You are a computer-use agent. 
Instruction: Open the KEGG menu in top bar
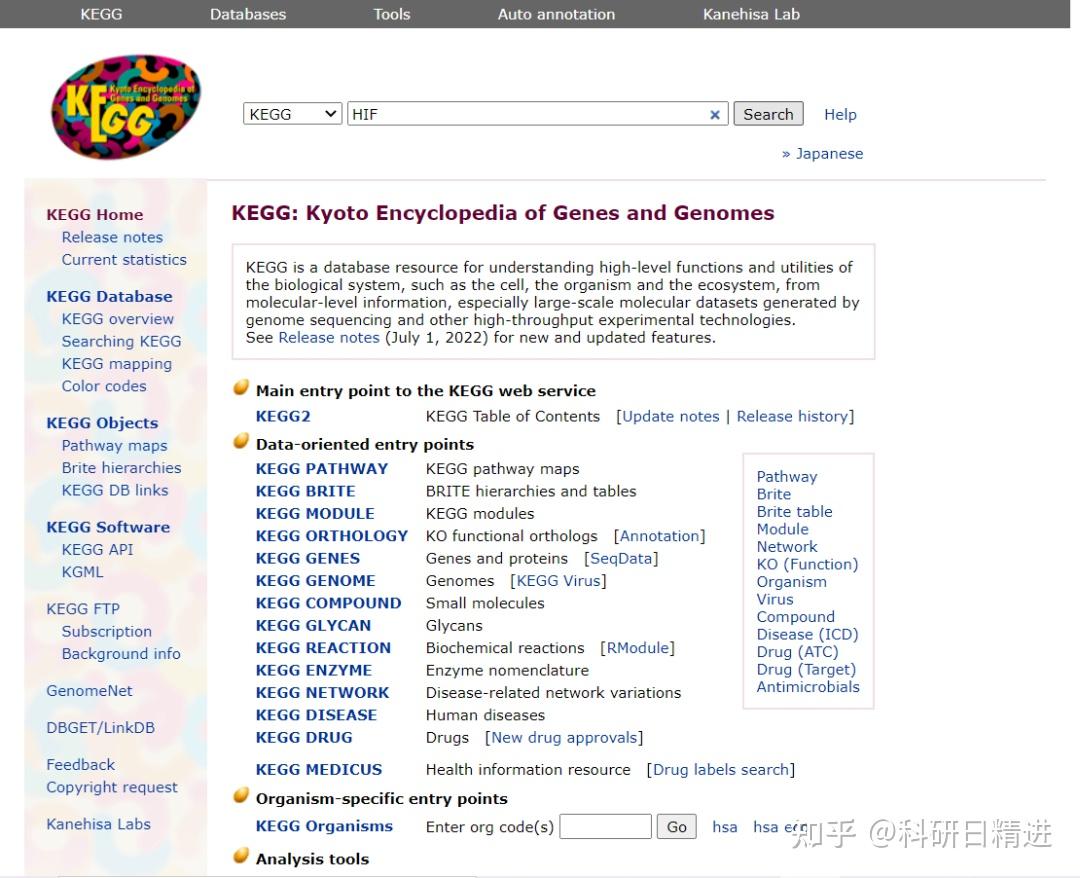click(x=101, y=14)
